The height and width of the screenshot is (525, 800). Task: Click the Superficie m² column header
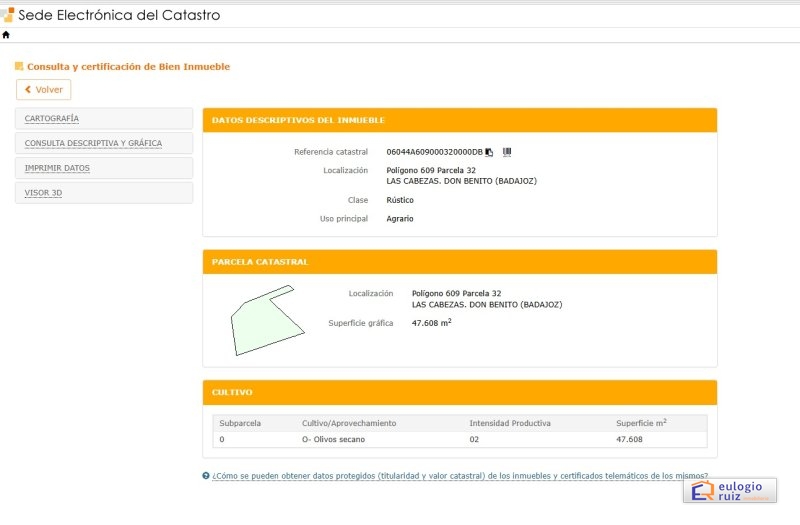(641, 422)
